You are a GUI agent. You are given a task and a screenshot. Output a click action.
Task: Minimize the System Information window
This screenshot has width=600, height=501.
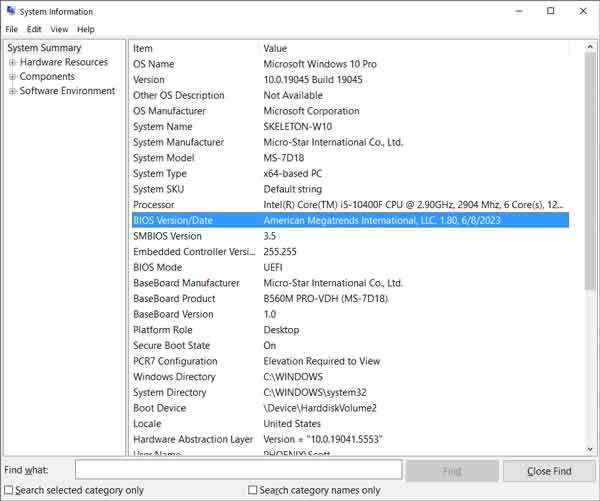519,11
